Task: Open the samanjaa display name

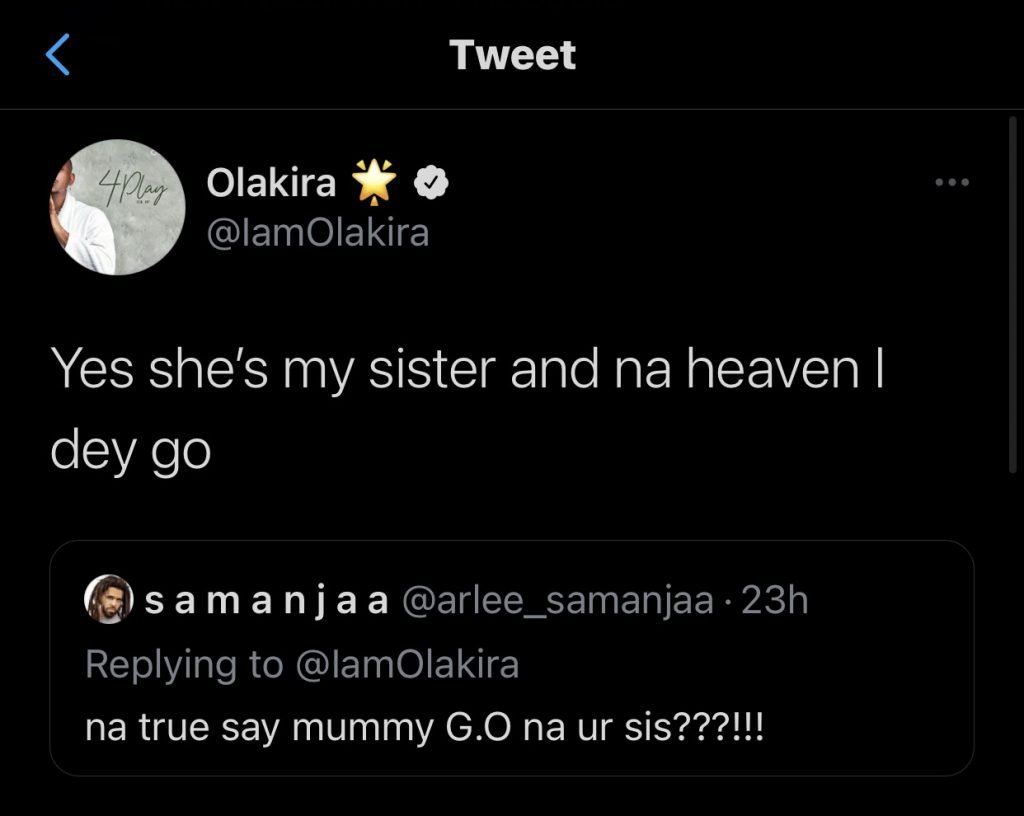Action: (x=266, y=601)
